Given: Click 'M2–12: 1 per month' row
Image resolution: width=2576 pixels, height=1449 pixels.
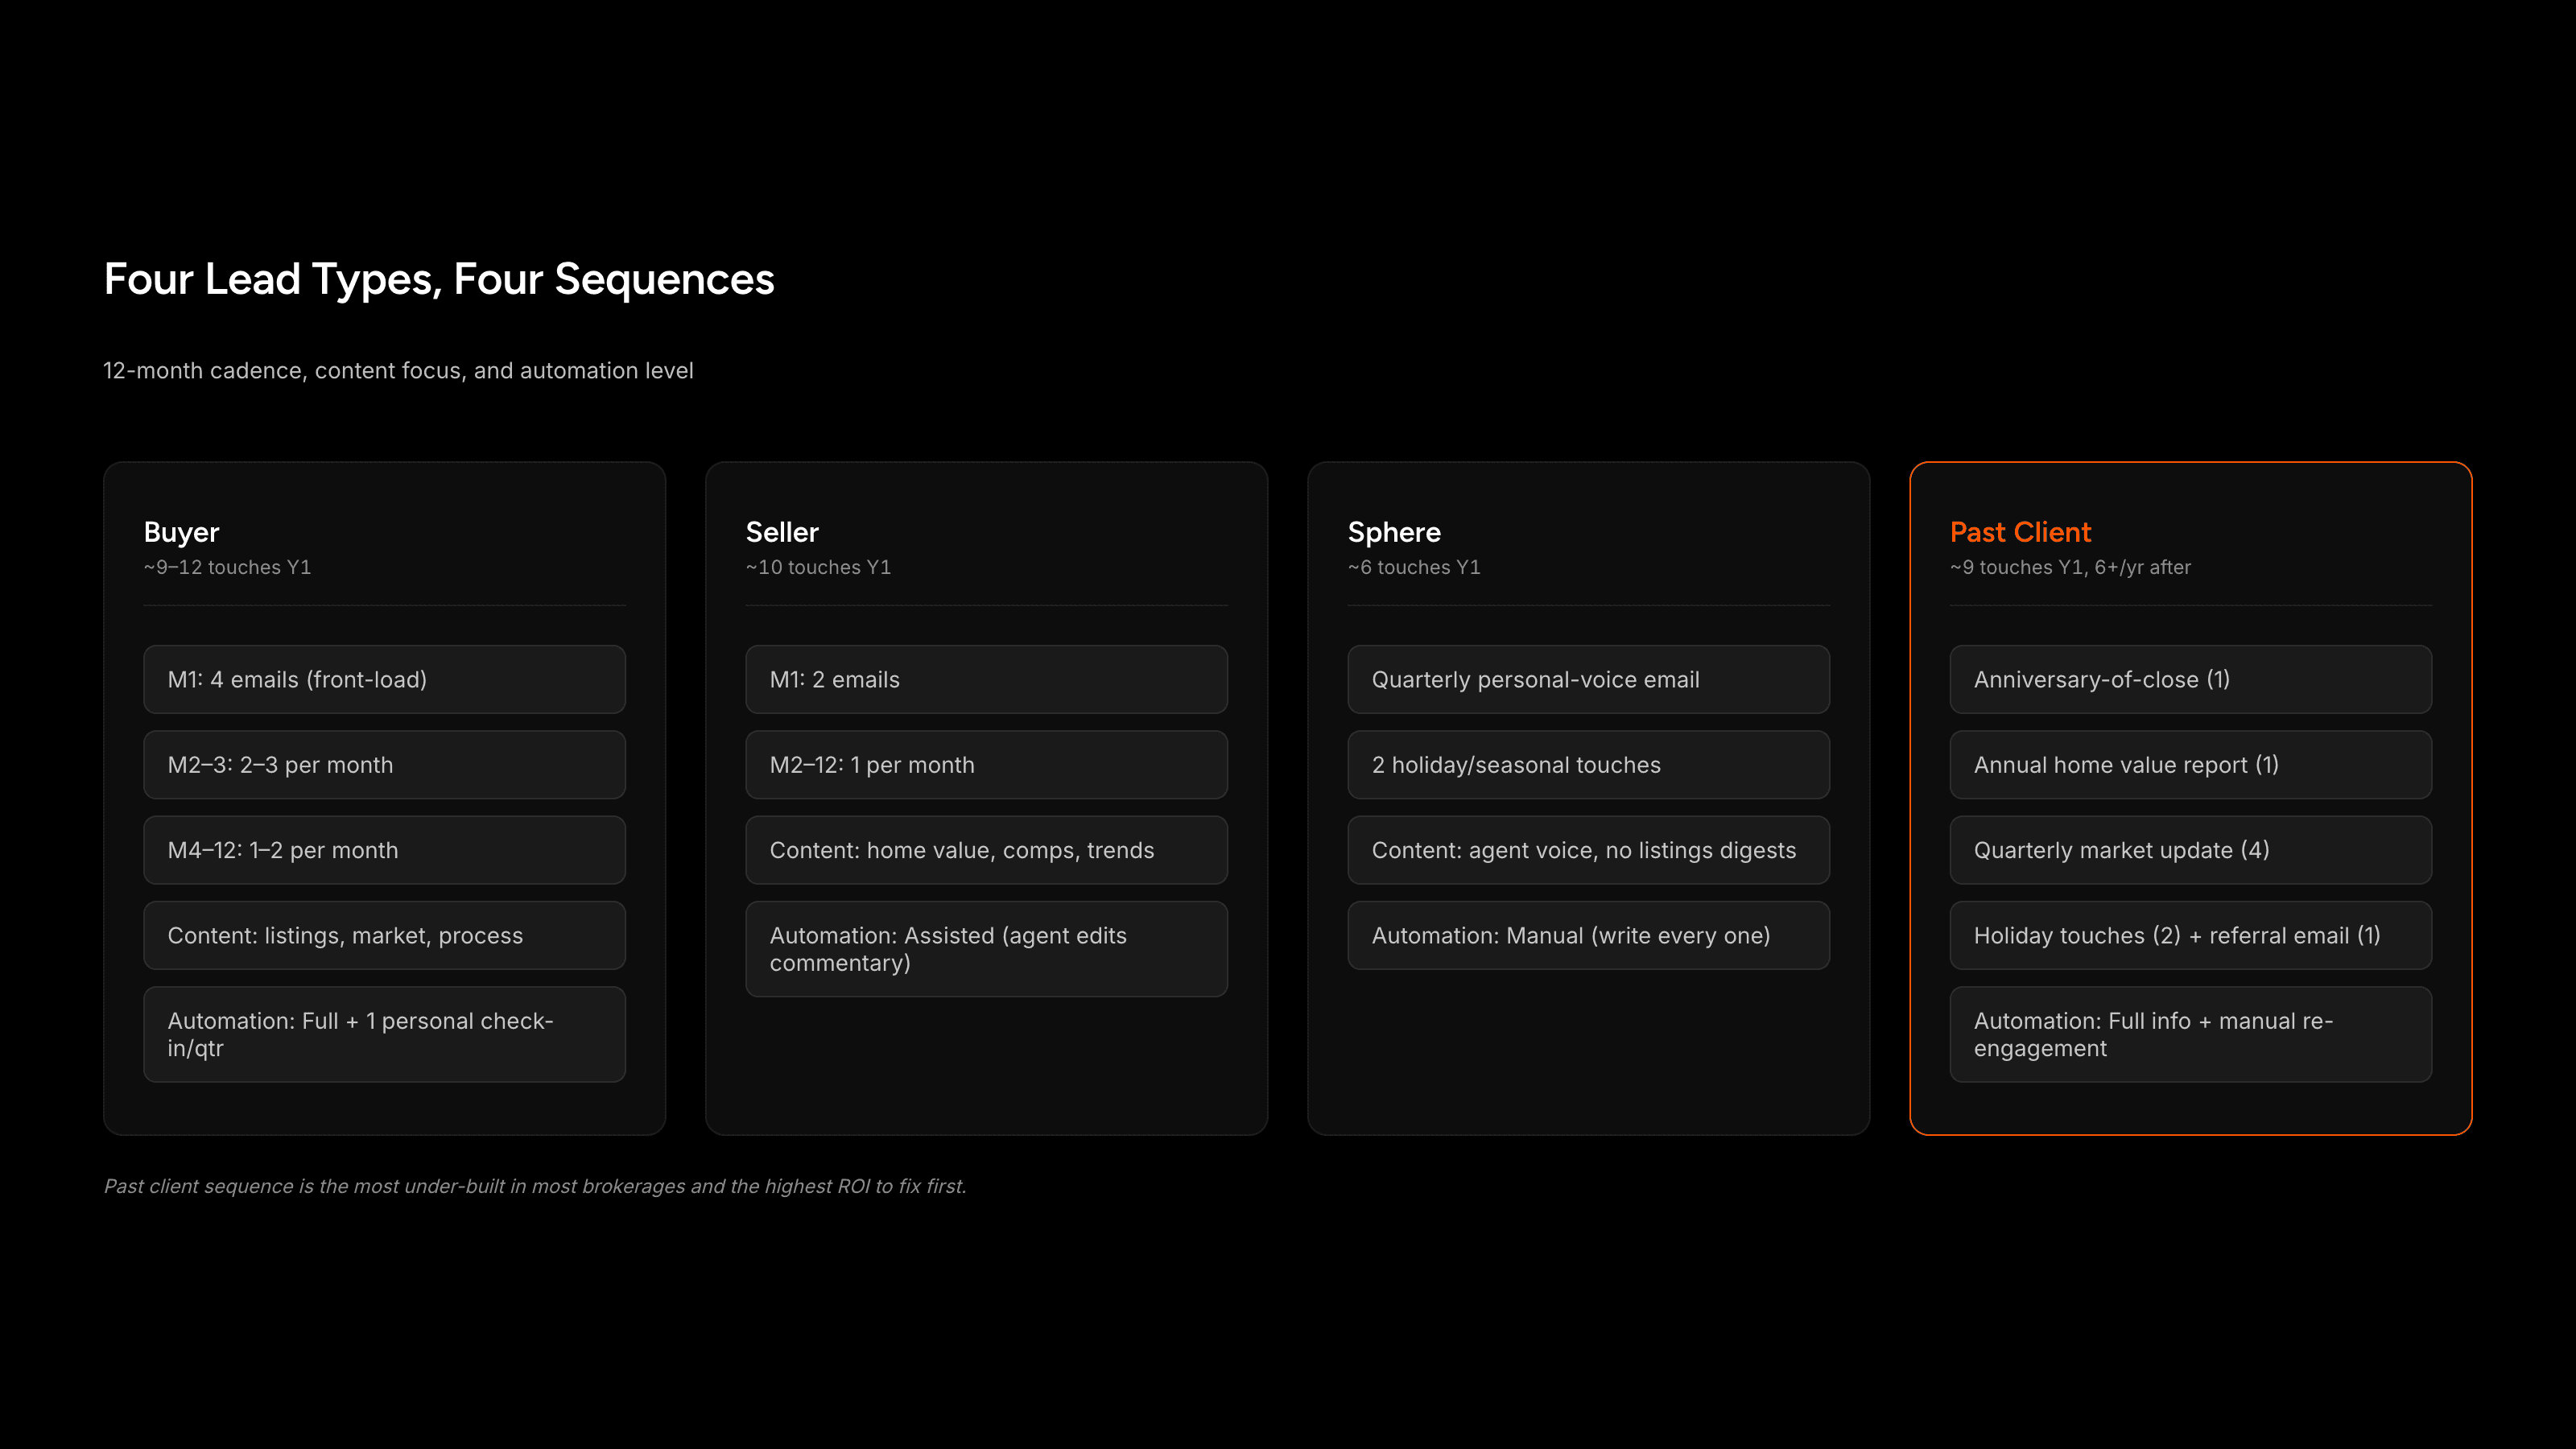Looking at the screenshot, I should pos(987,765).
